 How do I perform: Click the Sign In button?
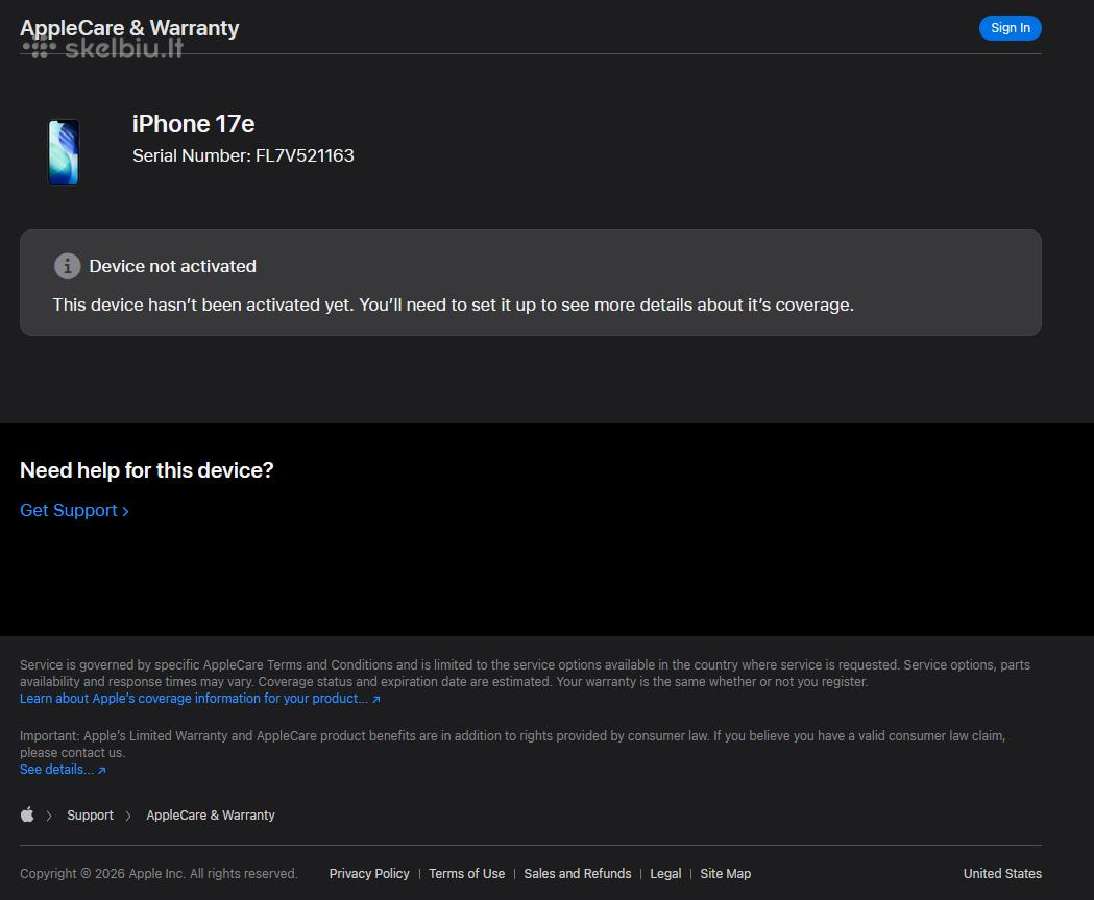[x=1010, y=28]
